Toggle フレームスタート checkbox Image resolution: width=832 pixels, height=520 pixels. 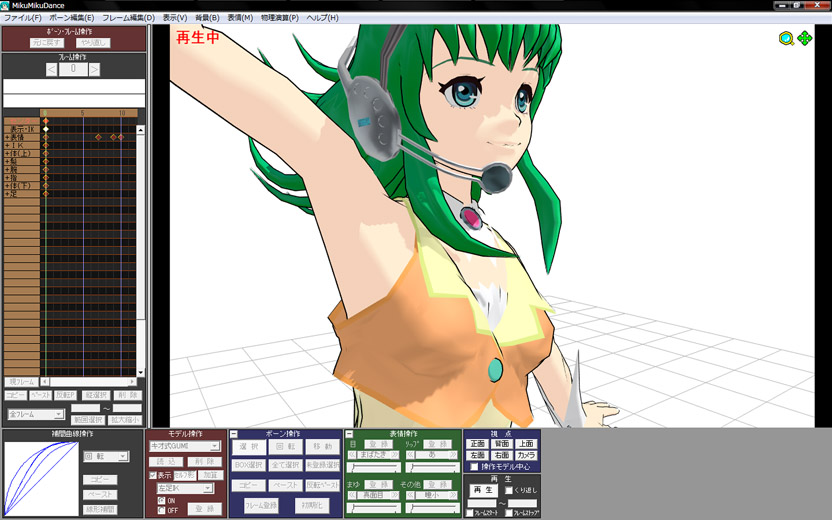(470, 513)
